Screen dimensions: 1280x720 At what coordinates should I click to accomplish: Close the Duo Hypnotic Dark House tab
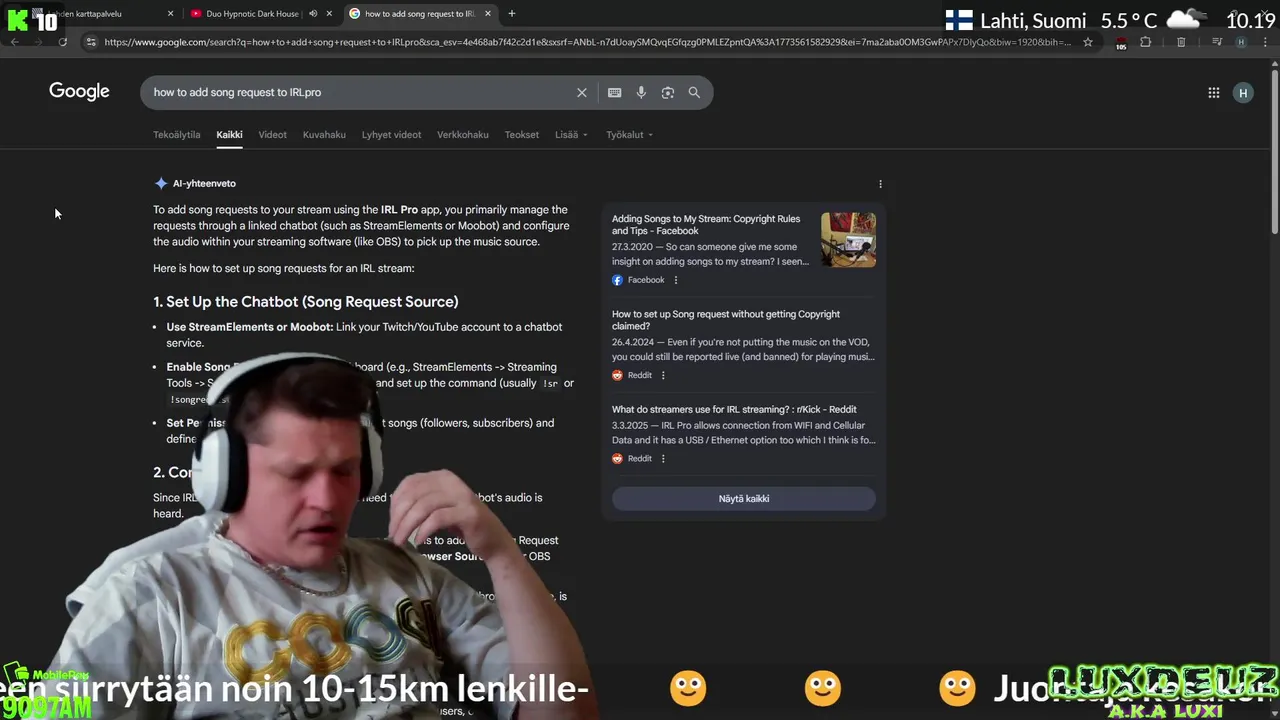[329, 14]
